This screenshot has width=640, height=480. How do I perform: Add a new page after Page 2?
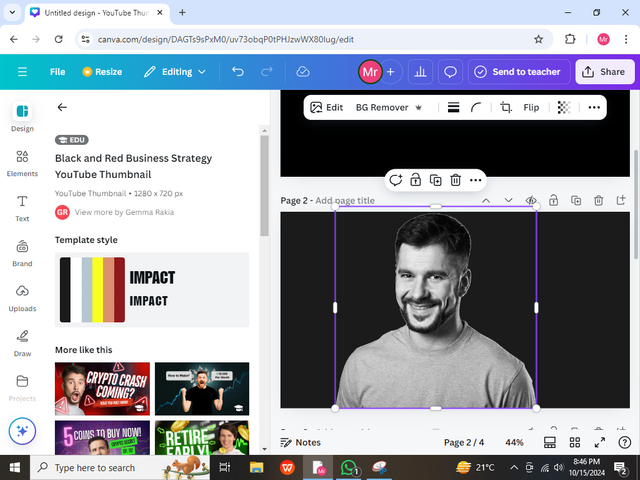point(621,200)
